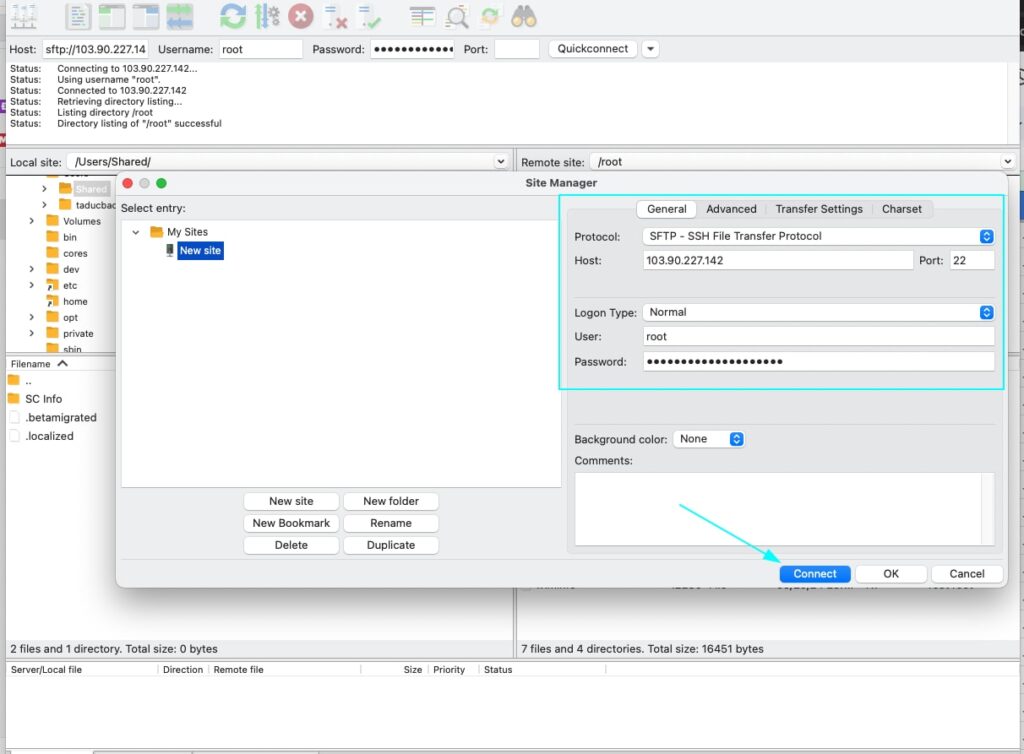
Task: Open the Quickconnect history dropdown arrow
Action: coord(650,49)
